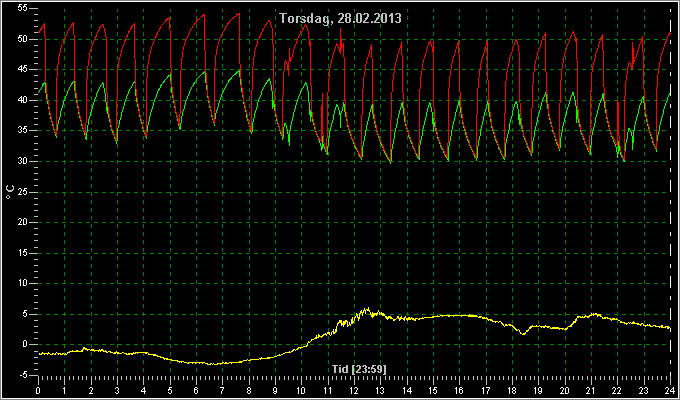This screenshot has height=400, width=680.
Task: Click the "°C" temperature unit label
Action: (10, 192)
